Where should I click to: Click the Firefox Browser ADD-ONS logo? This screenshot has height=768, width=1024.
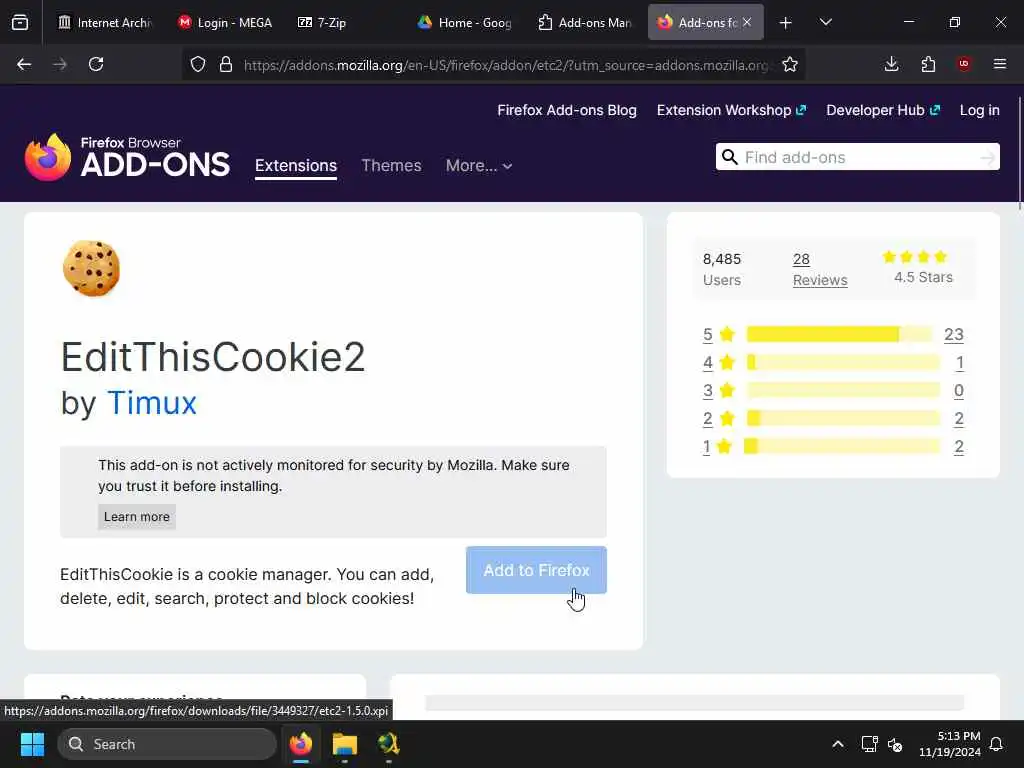point(127,157)
